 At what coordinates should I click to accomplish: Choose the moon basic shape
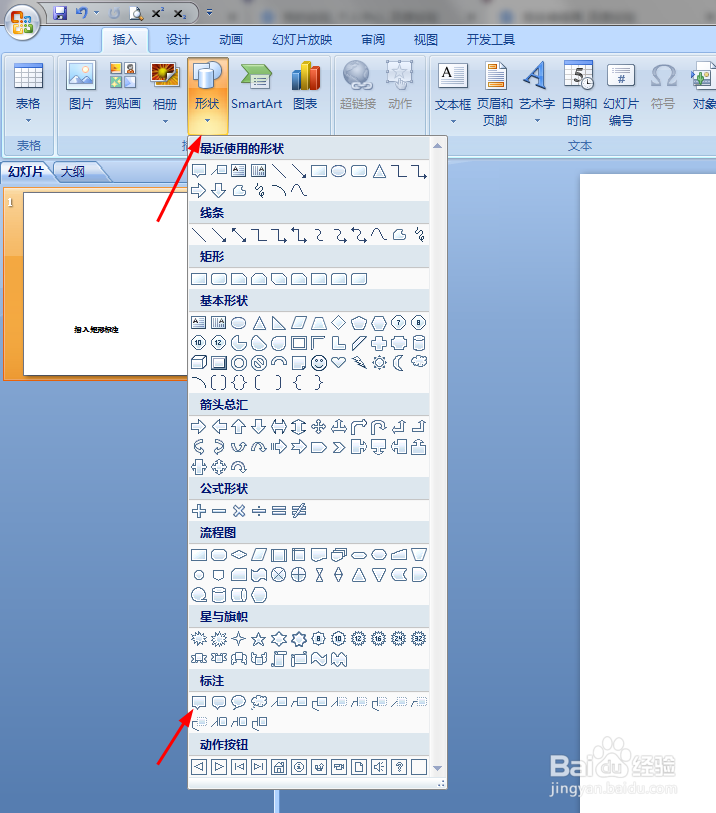[x=399, y=363]
